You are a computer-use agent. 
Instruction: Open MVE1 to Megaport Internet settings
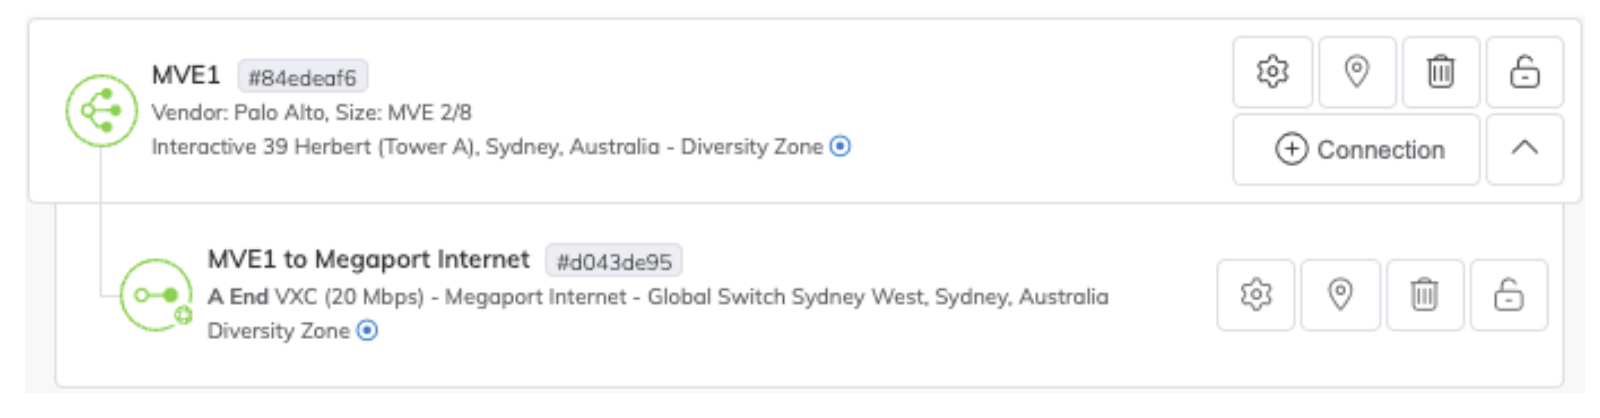[1256, 295]
